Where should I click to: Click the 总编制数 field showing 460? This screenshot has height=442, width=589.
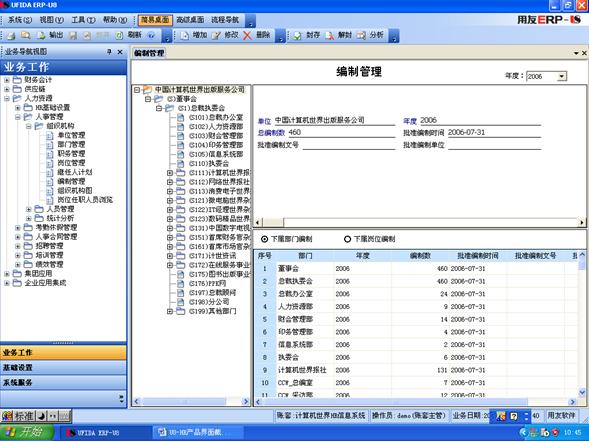click(x=341, y=132)
